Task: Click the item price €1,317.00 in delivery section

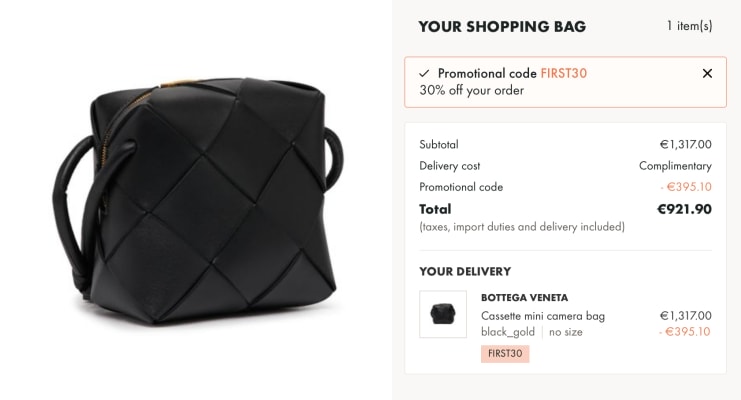Action: [x=685, y=315]
